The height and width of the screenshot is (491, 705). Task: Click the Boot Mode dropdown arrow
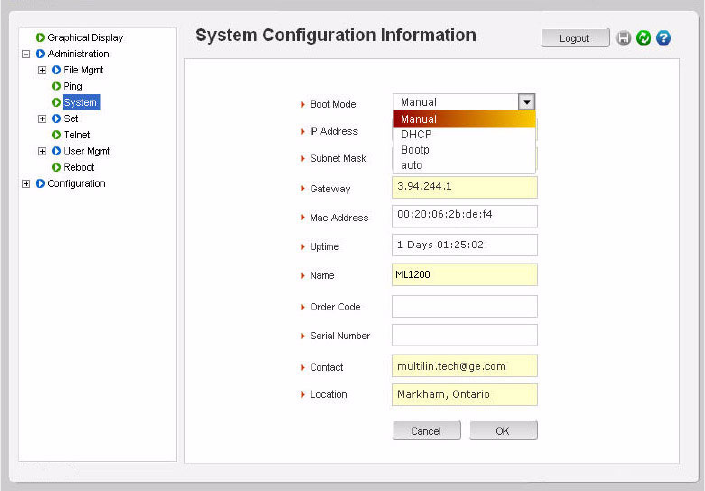[527, 102]
